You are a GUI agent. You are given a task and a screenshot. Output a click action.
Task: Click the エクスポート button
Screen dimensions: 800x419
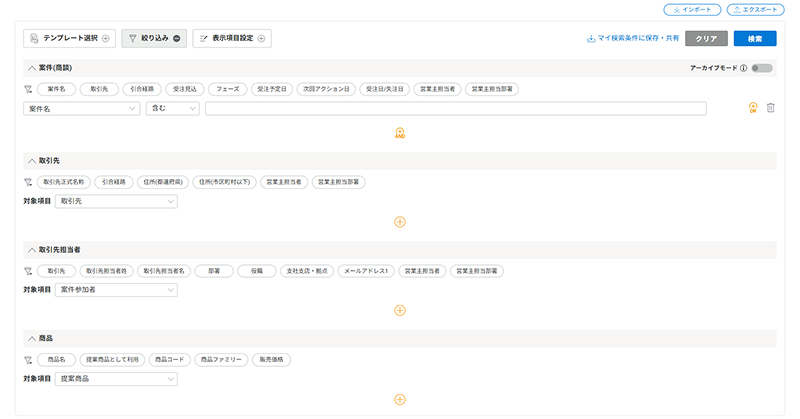point(756,10)
